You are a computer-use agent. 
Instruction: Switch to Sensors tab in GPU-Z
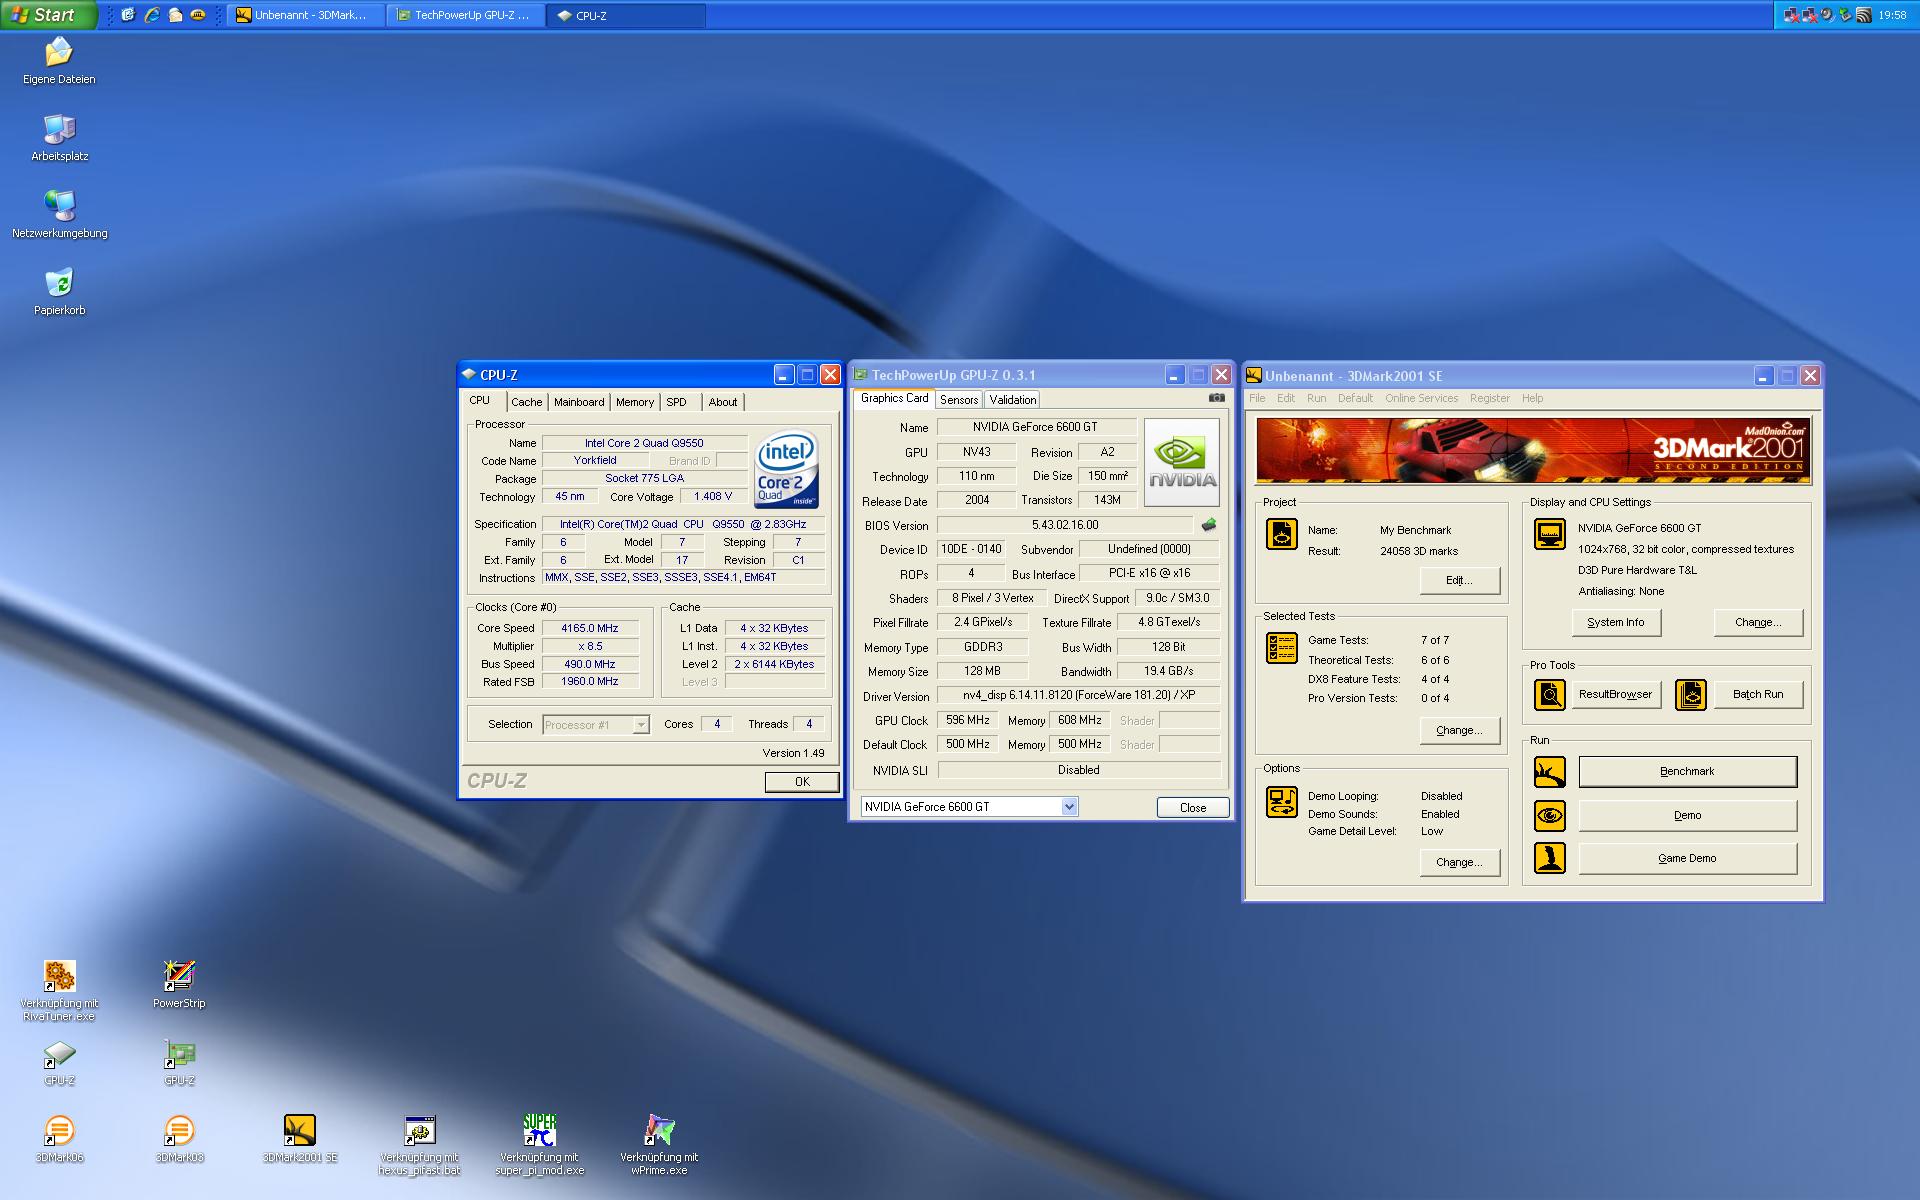tap(959, 400)
